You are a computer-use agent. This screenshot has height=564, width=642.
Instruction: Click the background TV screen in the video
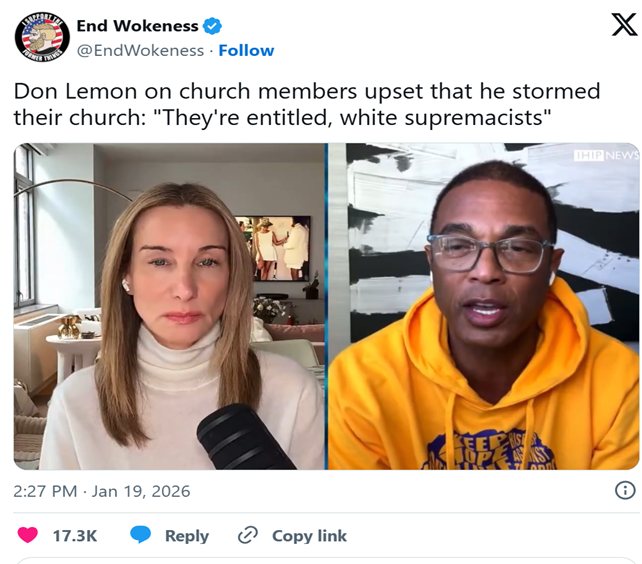pyautogui.click(x=273, y=247)
